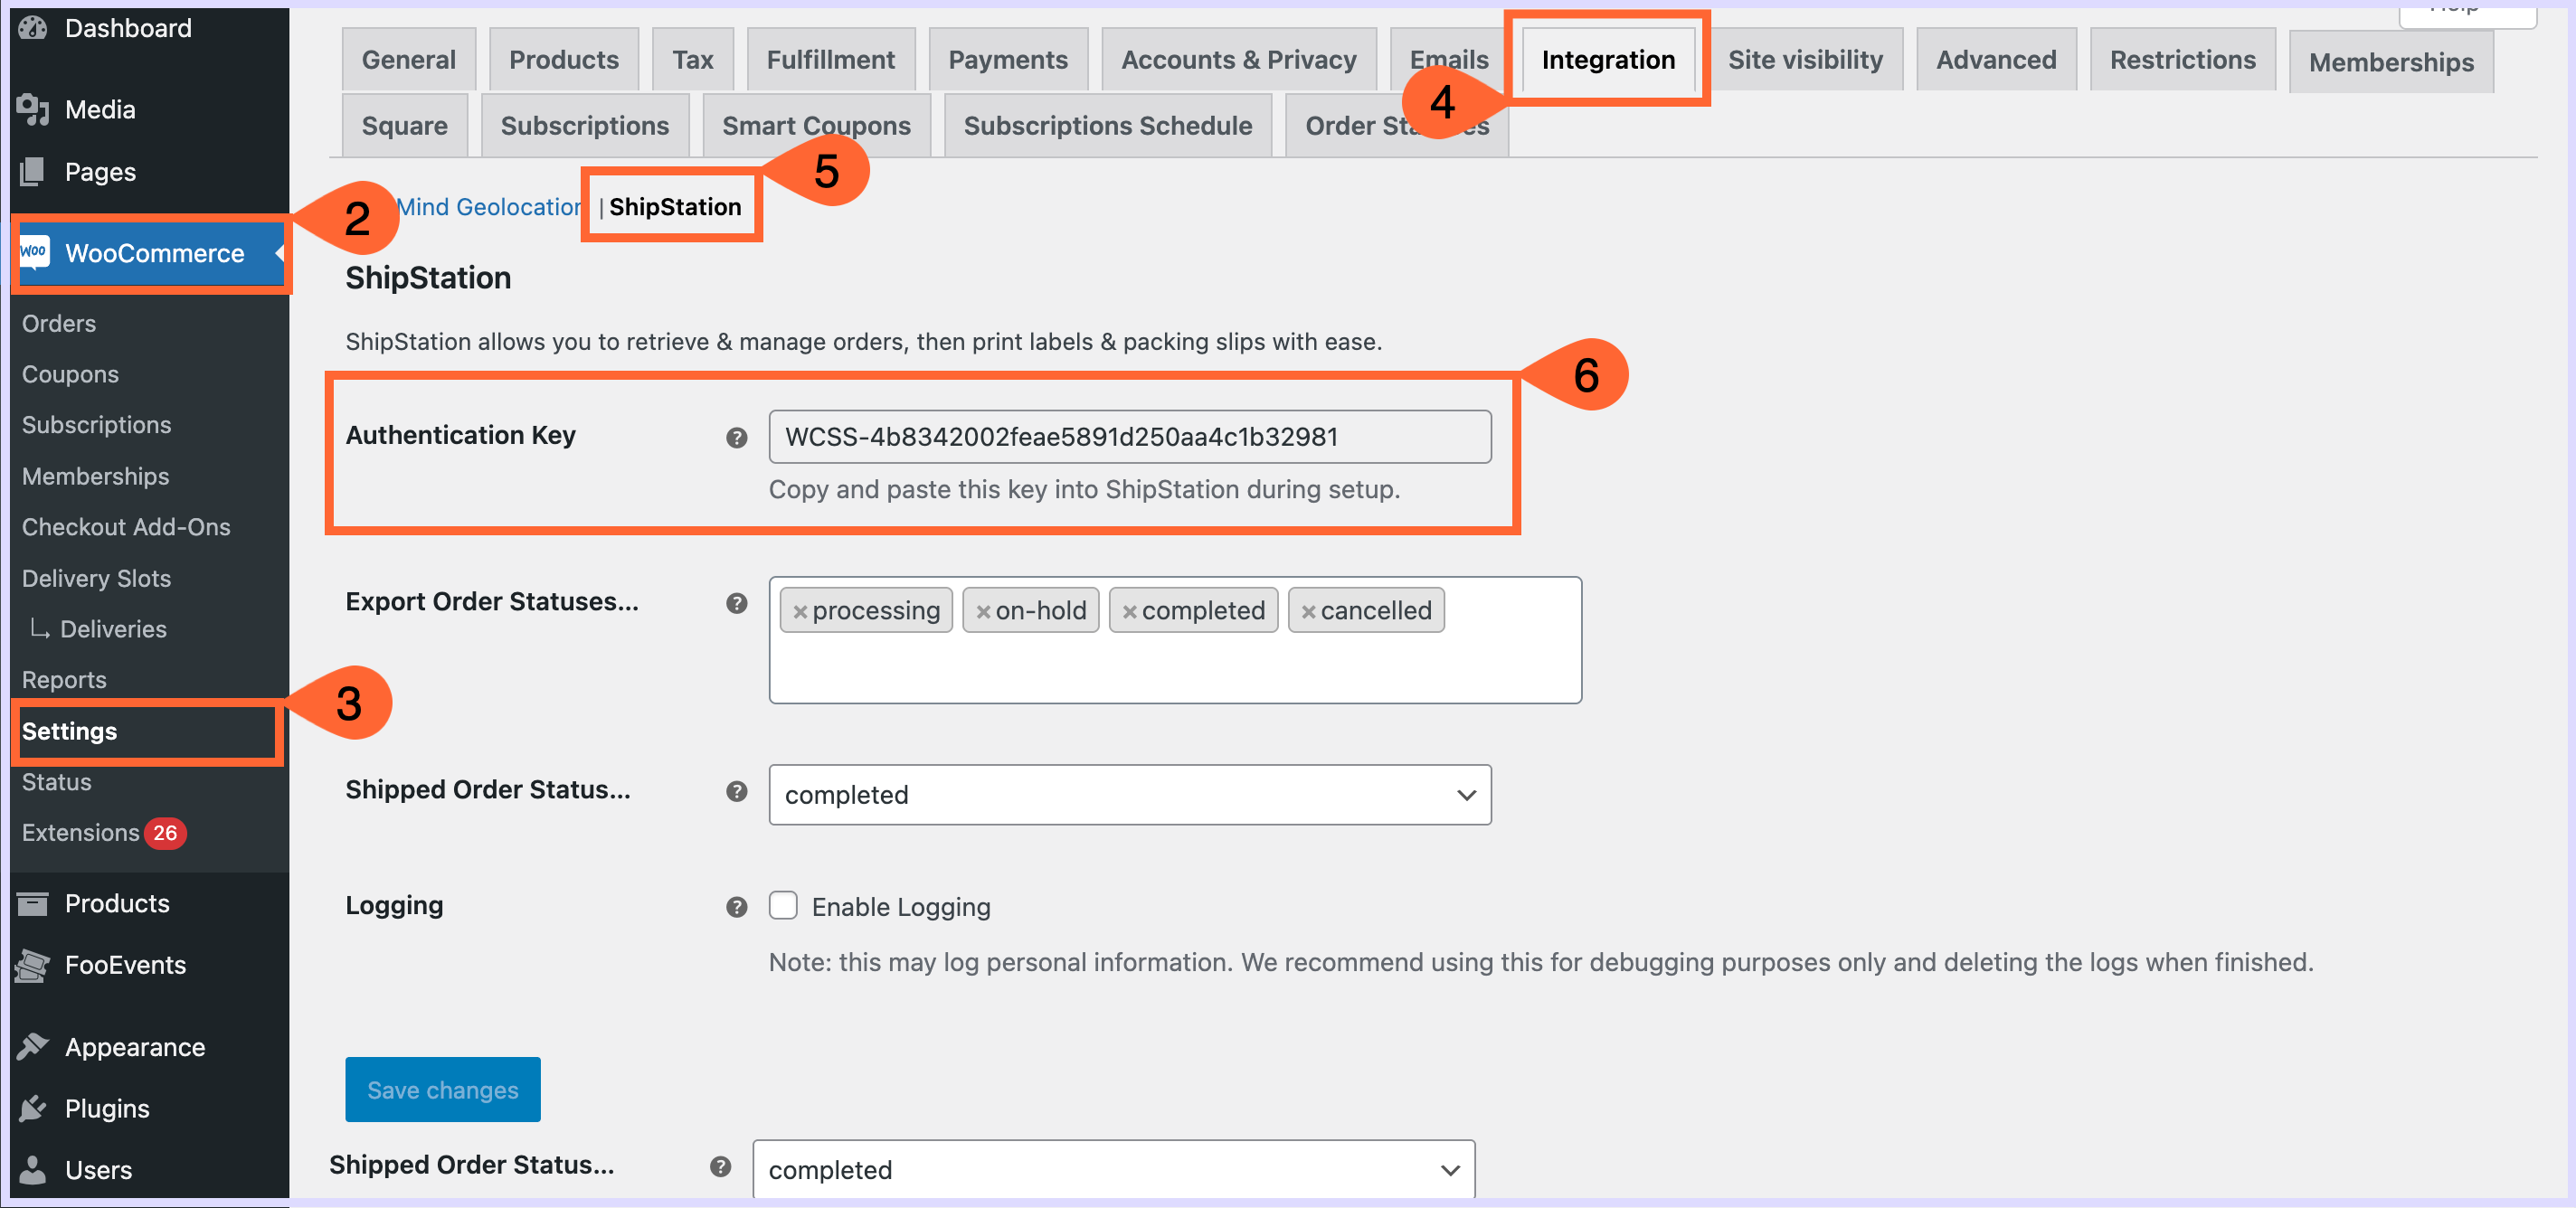Image resolution: width=2576 pixels, height=1208 pixels.
Task: Open Deliveries sub-item in sidebar
Action: tap(113, 629)
